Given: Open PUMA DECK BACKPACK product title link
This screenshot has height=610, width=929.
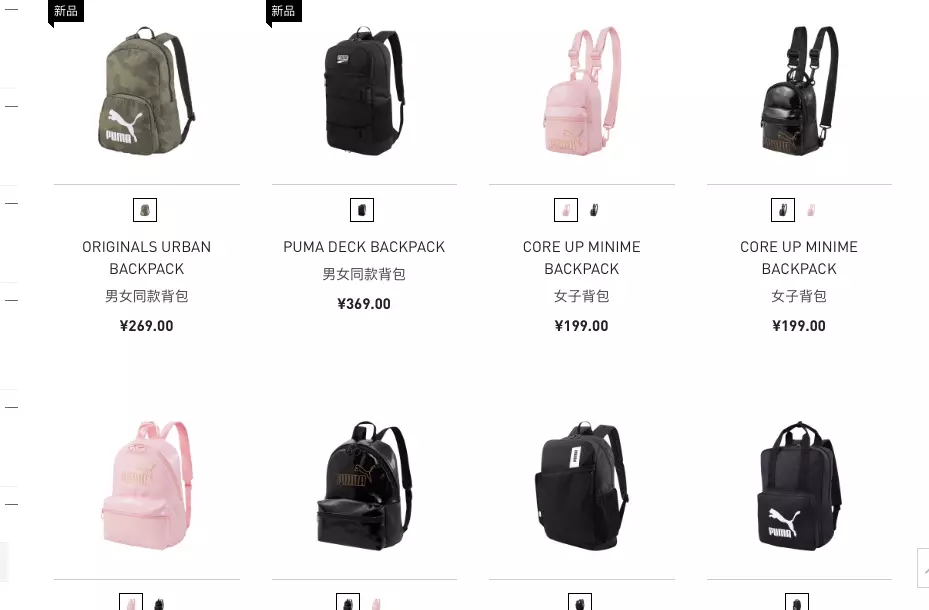Looking at the screenshot, I should click(x=364, y=247).
